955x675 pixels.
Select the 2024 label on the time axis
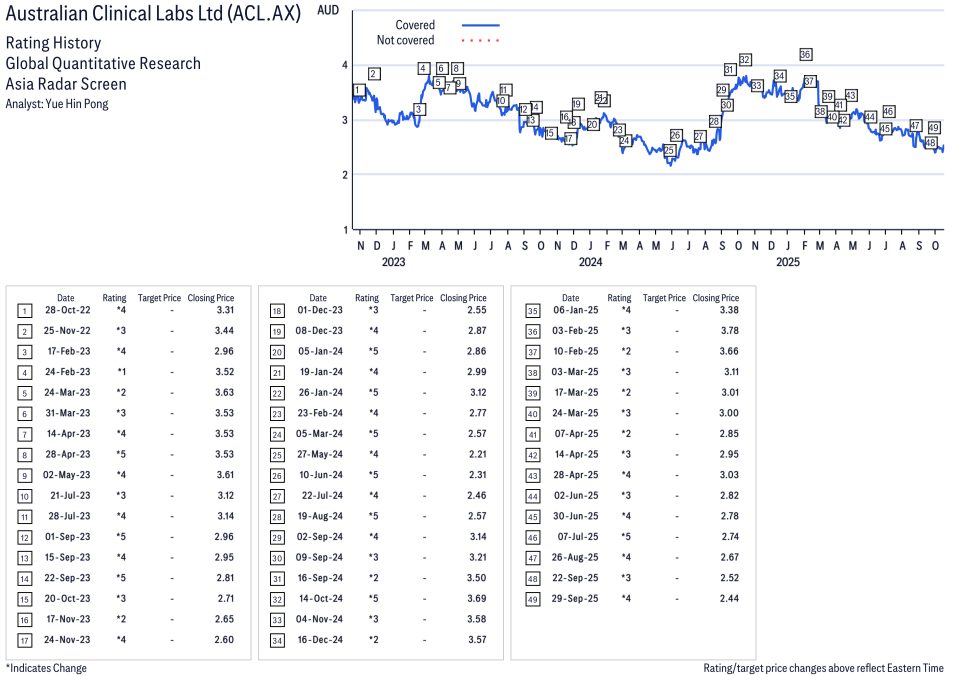[591, 263]
